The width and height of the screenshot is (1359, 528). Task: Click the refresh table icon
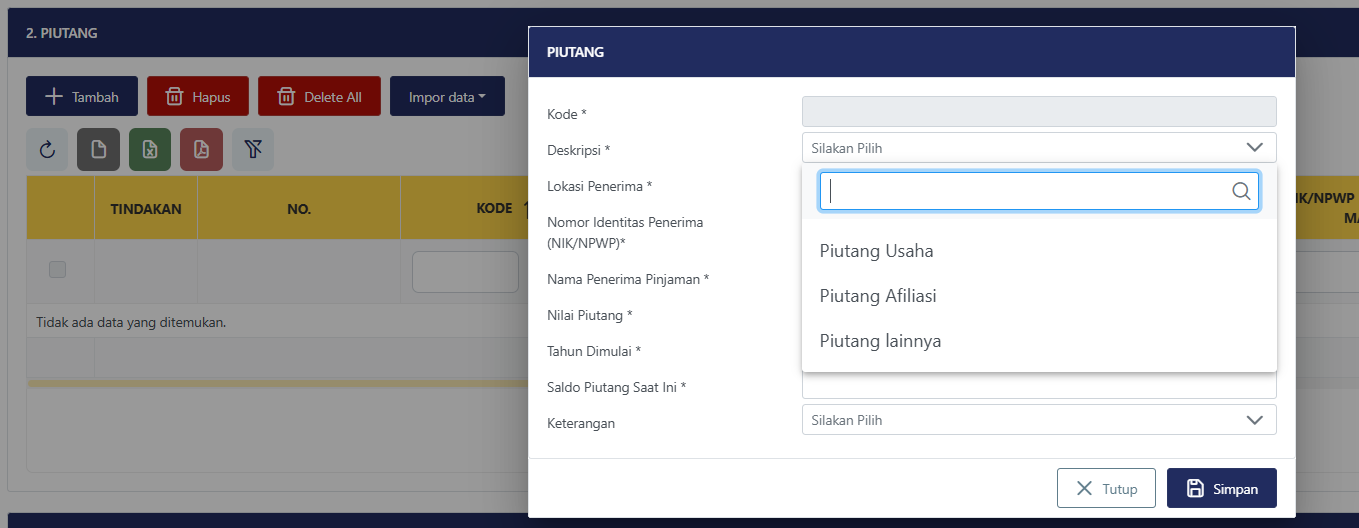47,150
